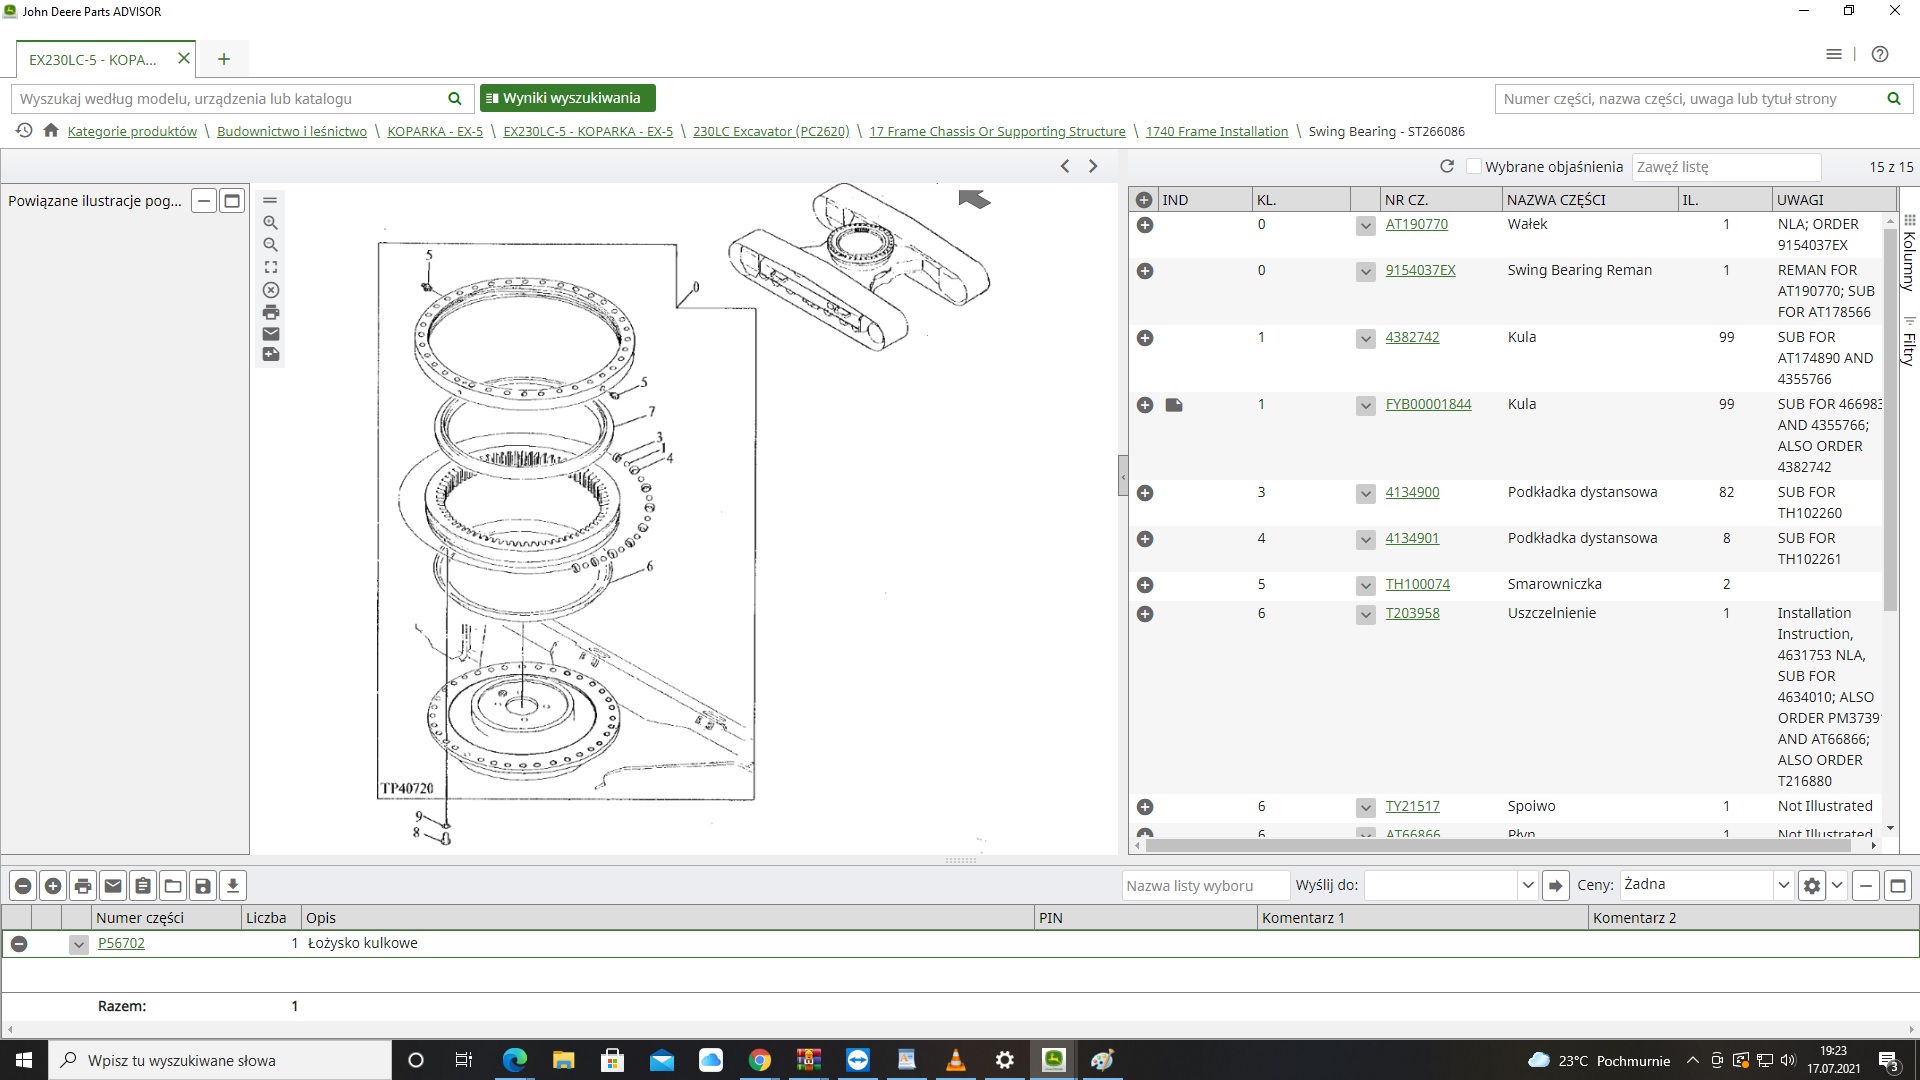This screenshot has height=1080, width=1920.
Task: Select the EX230LC-5 - KOPA... tab
Action: click(x=93, y=59)
